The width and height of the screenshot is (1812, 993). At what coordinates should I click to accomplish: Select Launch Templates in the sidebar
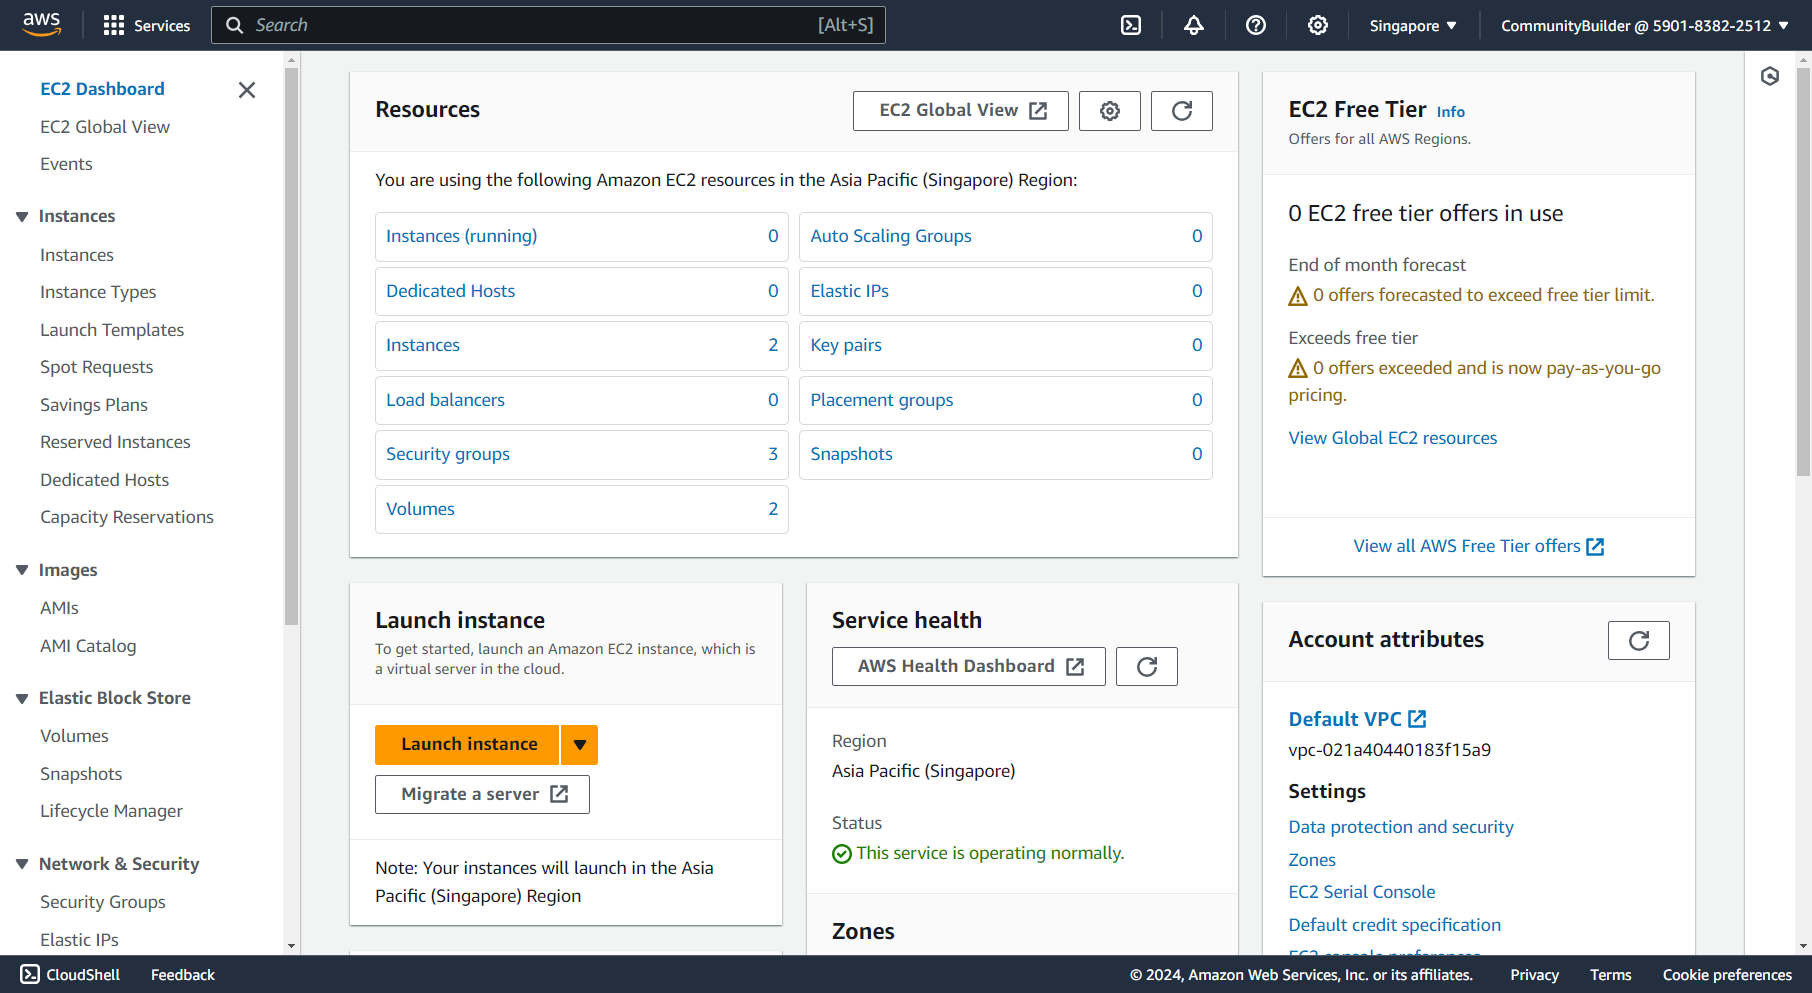click(x=112, y=330)
